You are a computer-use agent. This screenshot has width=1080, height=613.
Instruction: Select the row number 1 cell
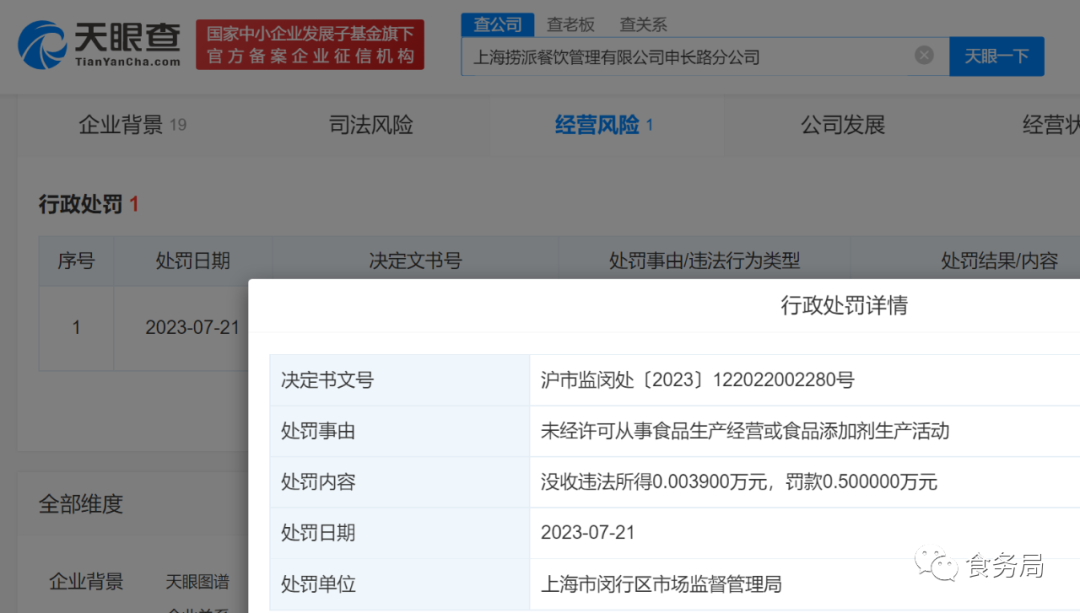(76, 328)
